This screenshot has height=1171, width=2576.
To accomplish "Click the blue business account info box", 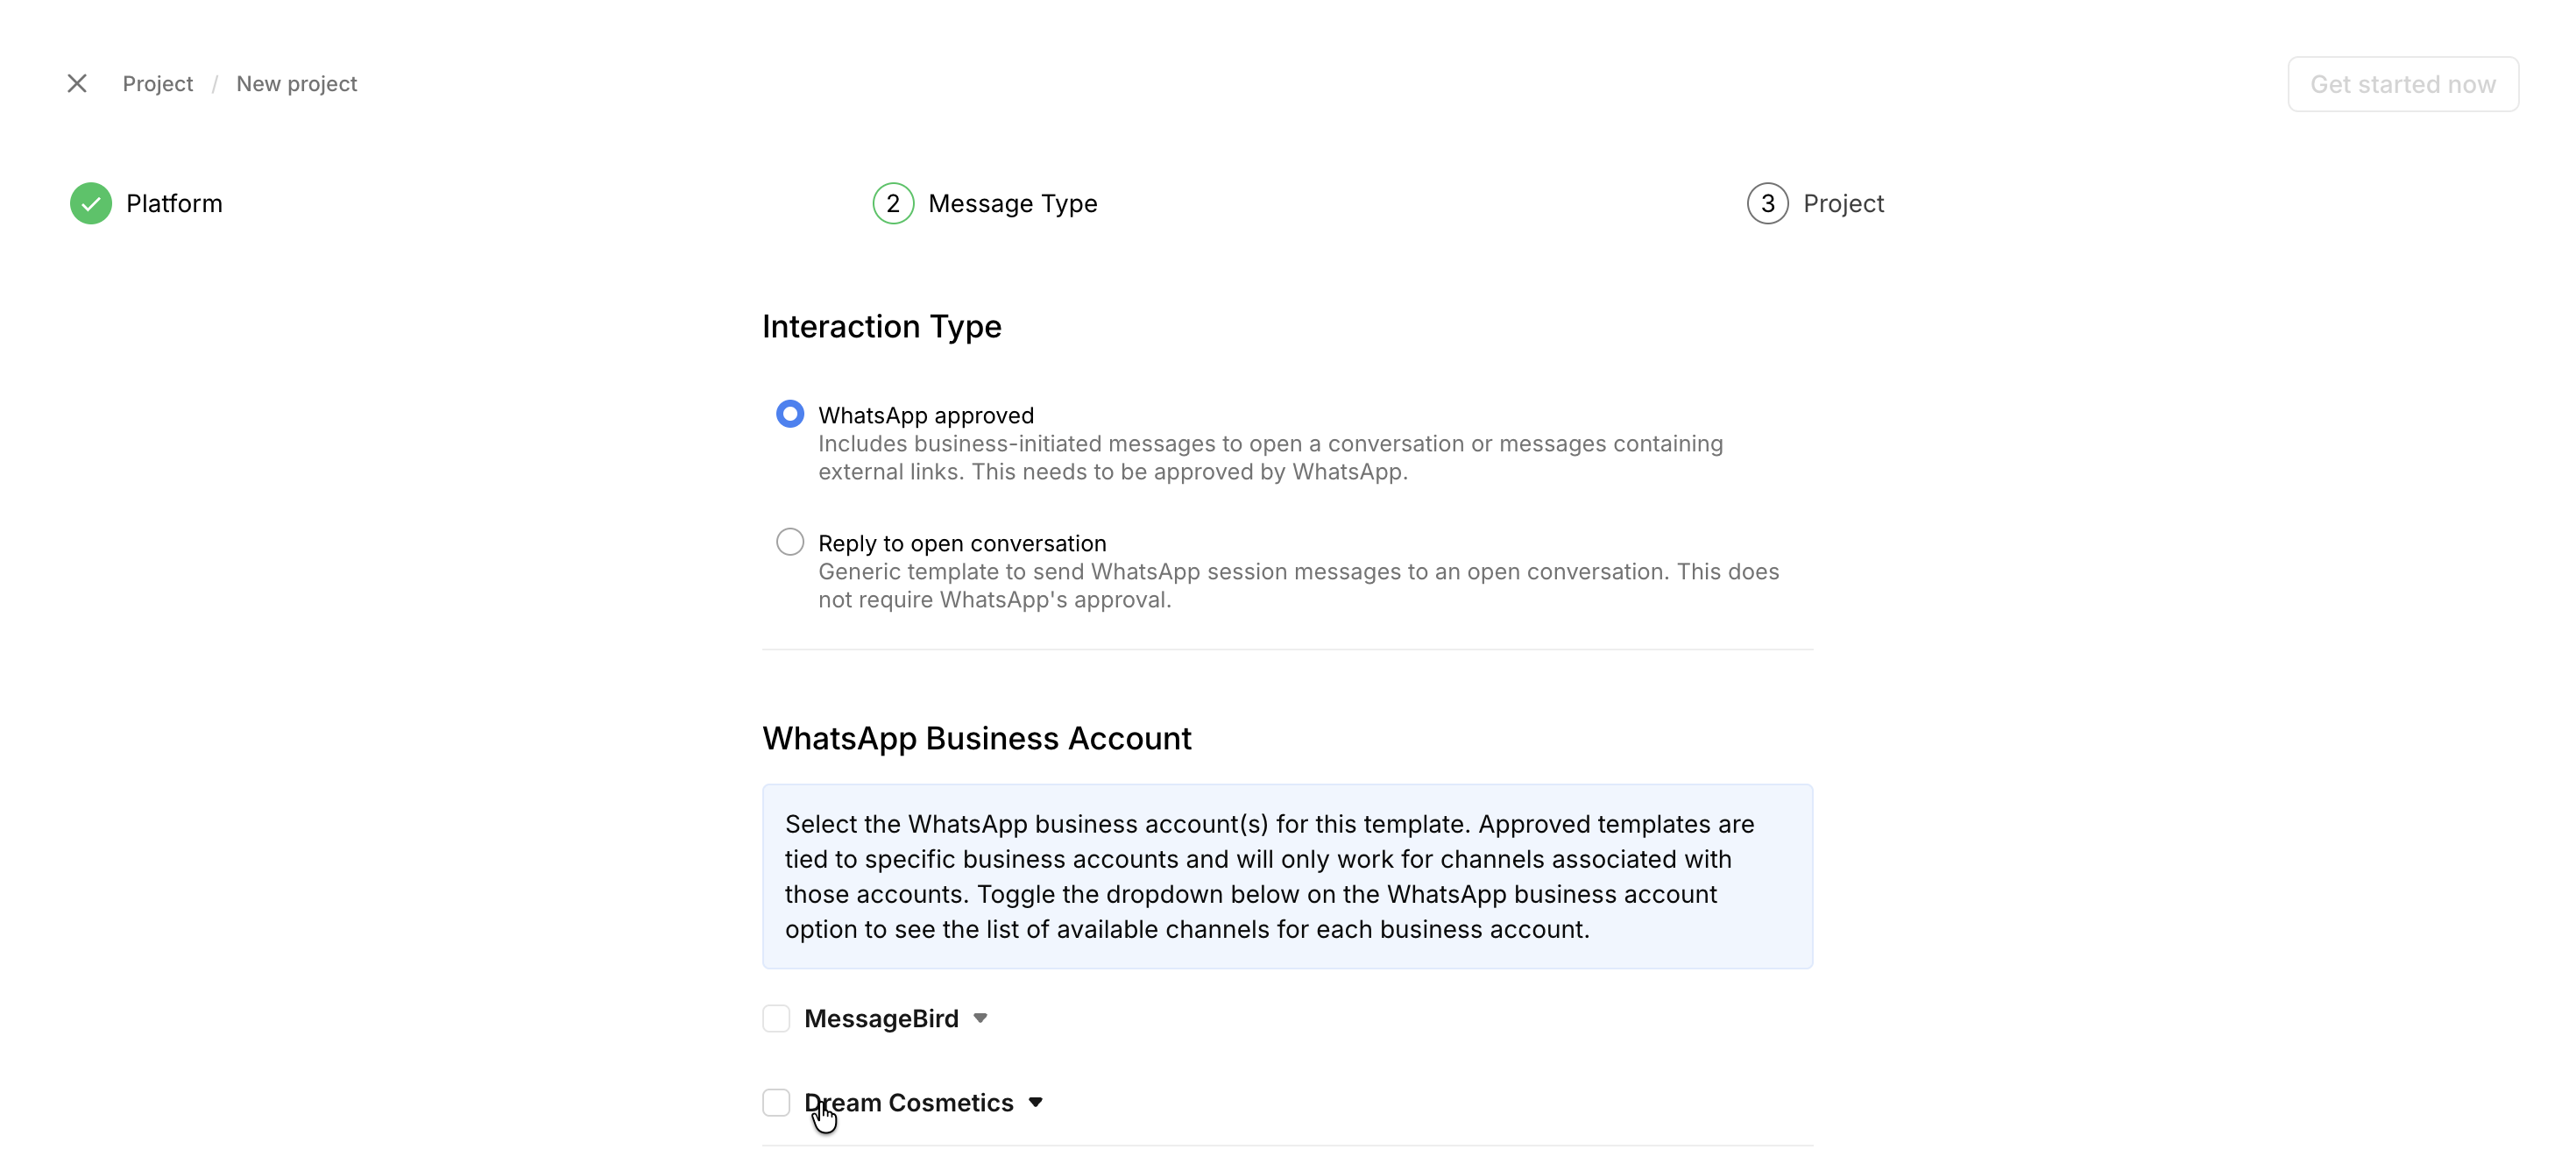I will [x=1287, y=876].
